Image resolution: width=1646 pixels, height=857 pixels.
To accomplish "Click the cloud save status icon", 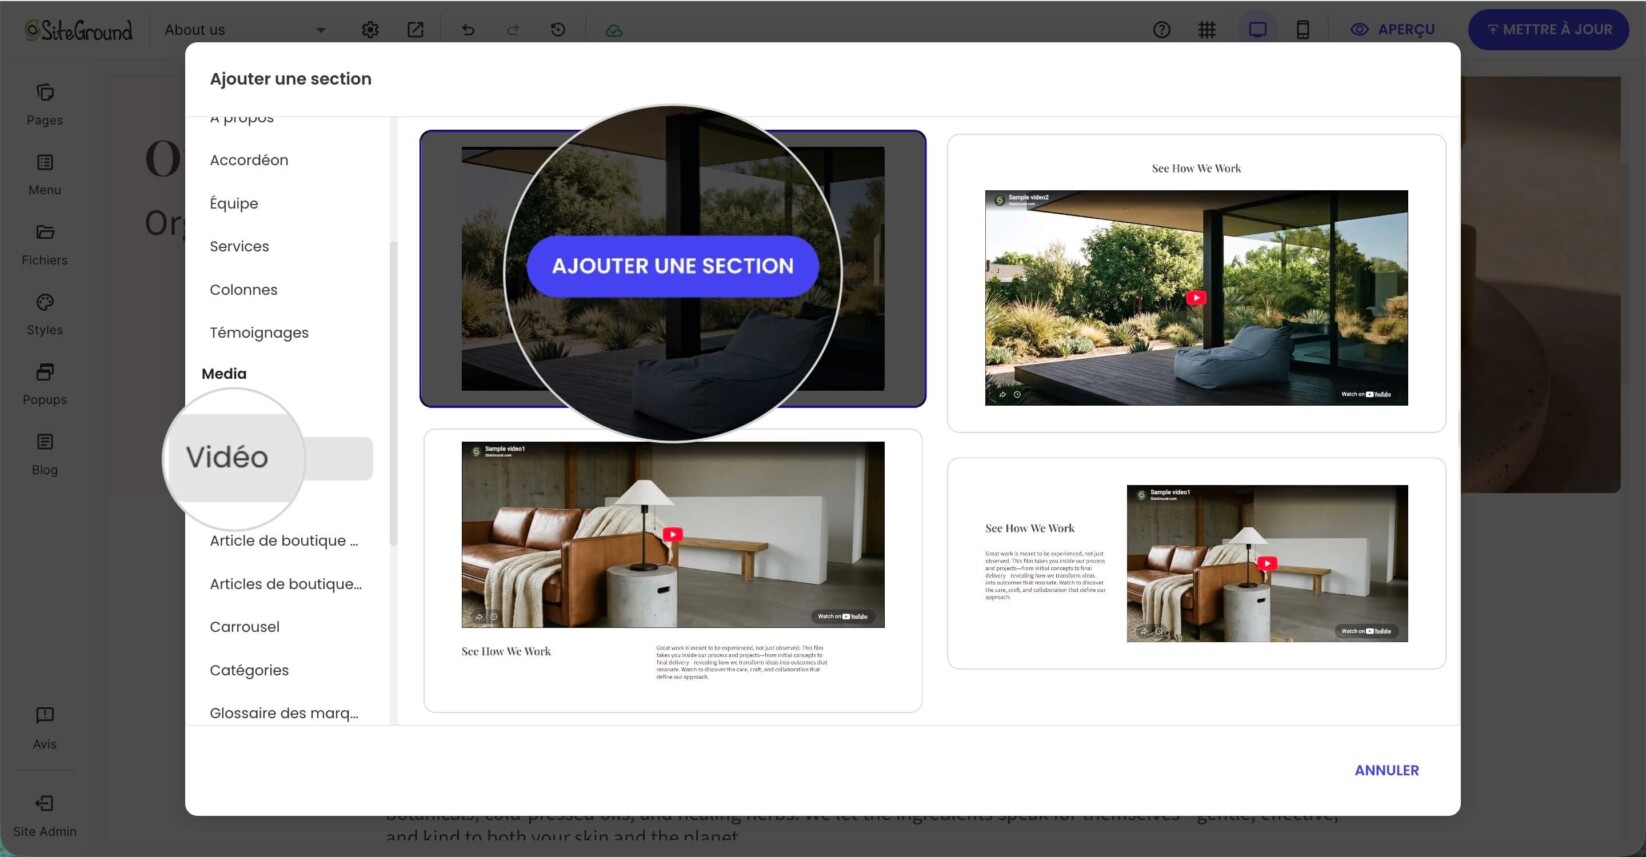I will click(614, 30).
